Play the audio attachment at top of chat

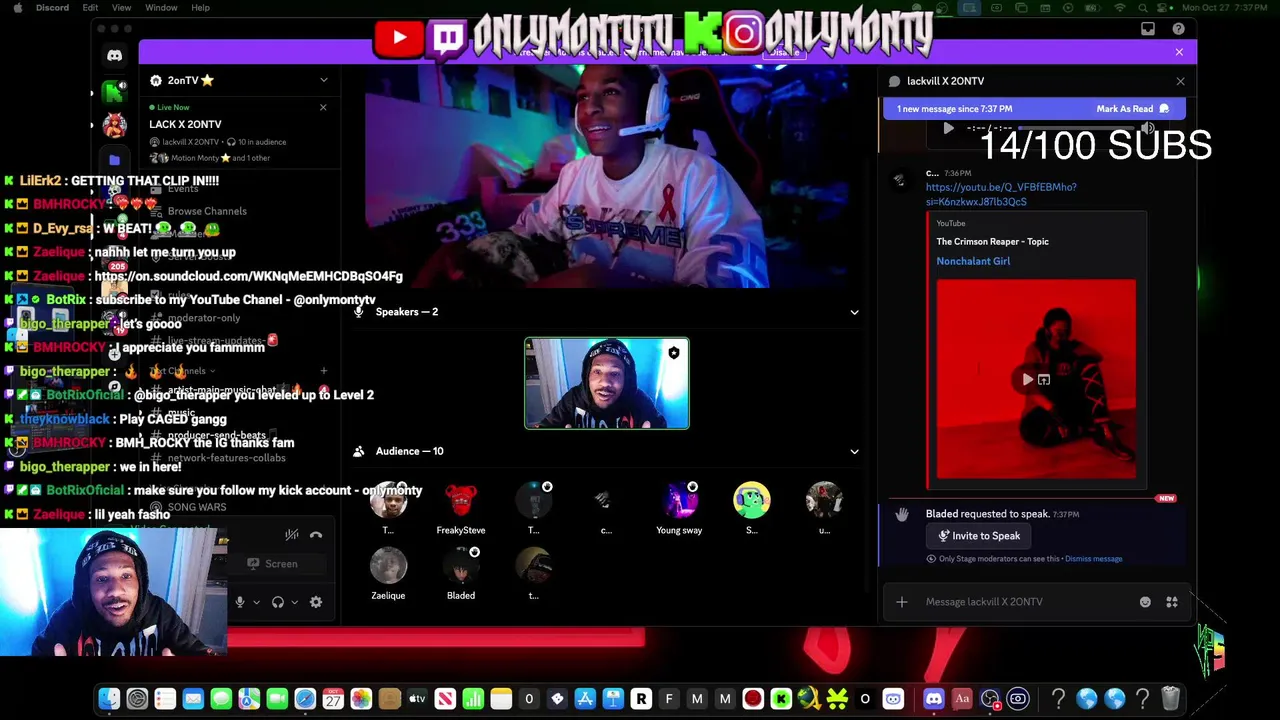(948, 128)
